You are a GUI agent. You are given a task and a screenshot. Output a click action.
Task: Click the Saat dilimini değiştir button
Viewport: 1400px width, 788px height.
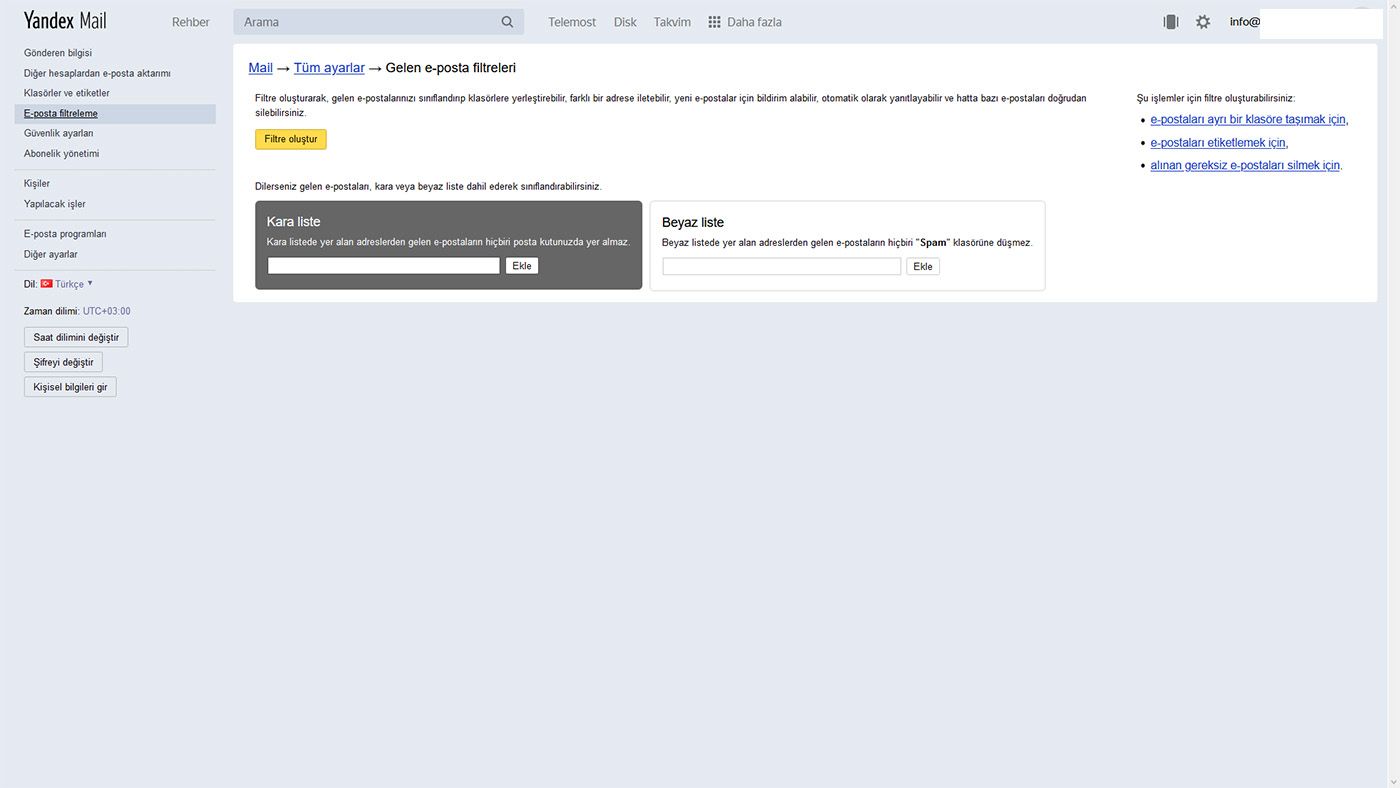tap(76, 337)
